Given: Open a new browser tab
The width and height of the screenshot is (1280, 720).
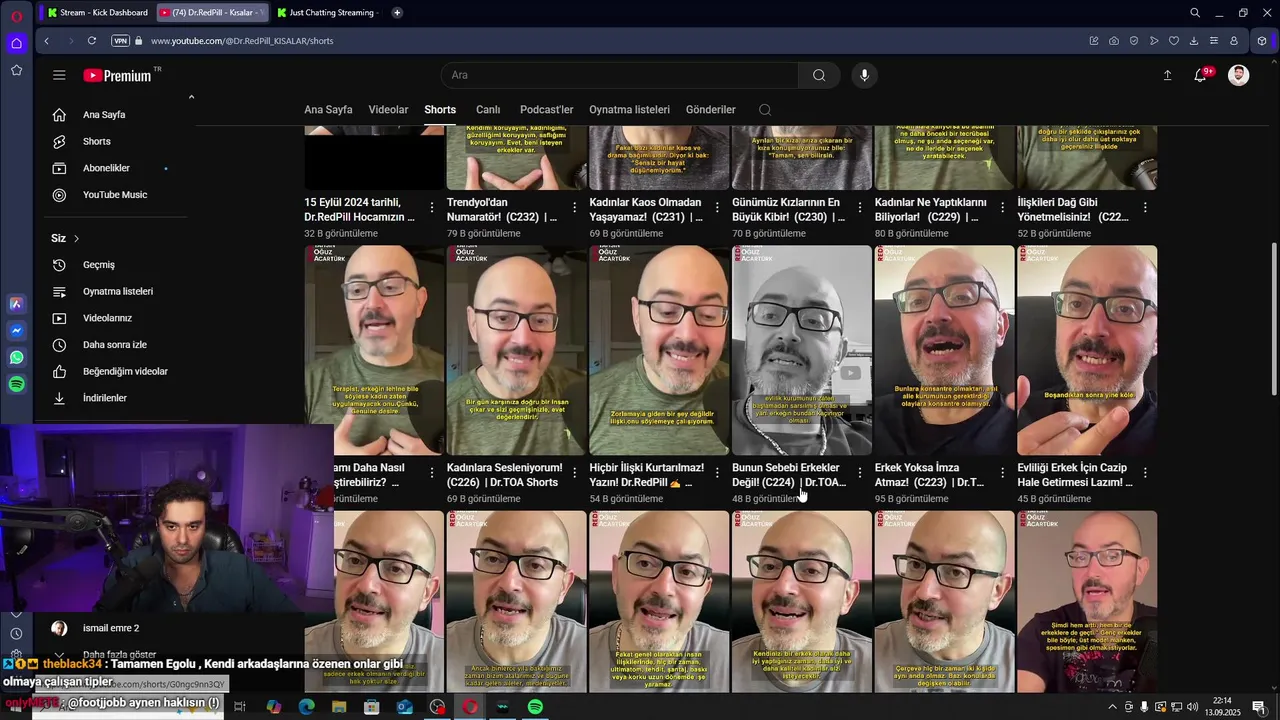Looking at the screenshot, I should [x=397, y=12].
